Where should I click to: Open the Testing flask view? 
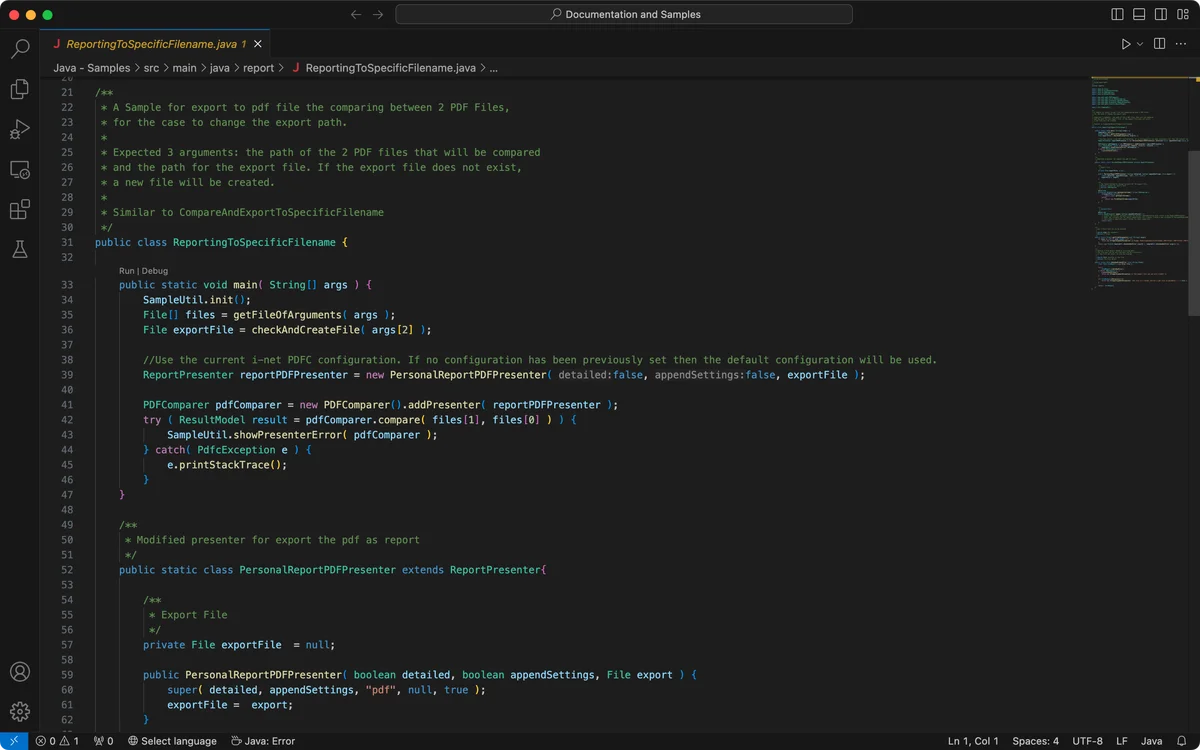[19, 250]
